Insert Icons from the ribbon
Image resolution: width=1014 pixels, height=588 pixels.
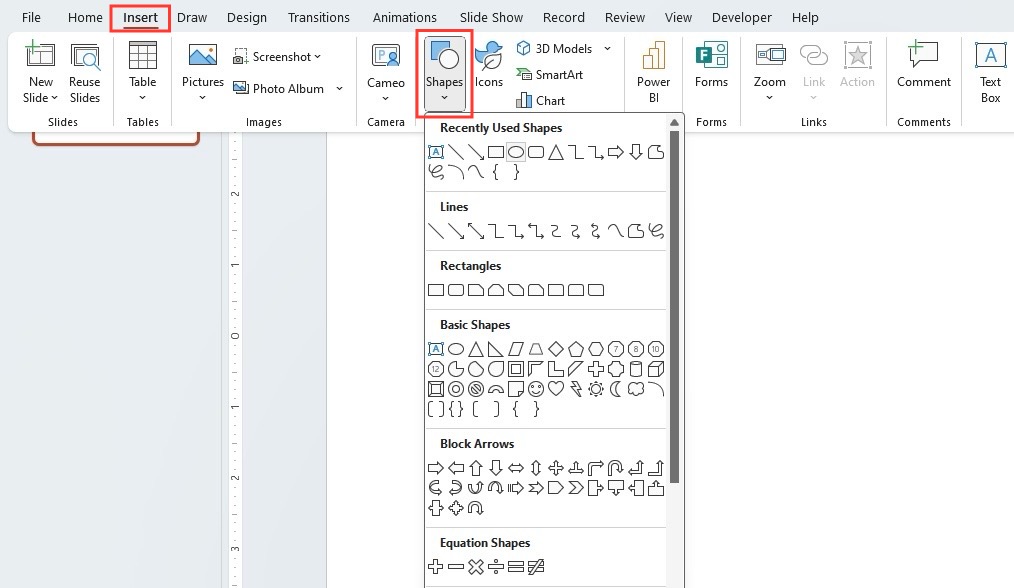[489, 65]
